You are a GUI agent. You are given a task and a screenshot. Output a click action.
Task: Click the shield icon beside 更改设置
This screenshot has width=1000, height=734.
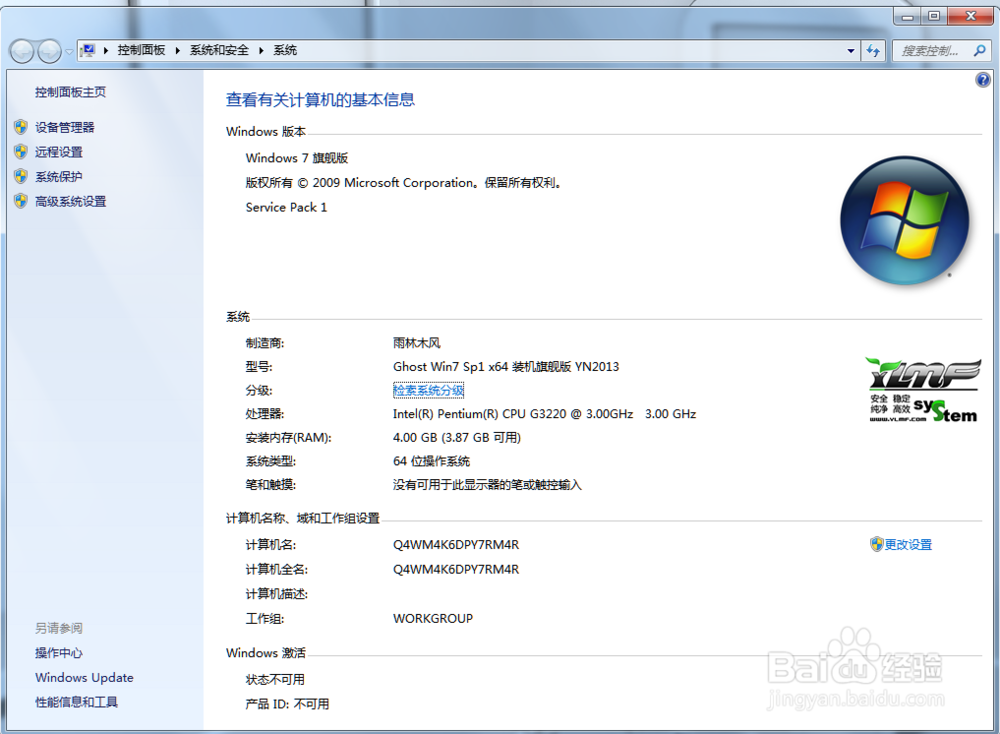(876, 544)
